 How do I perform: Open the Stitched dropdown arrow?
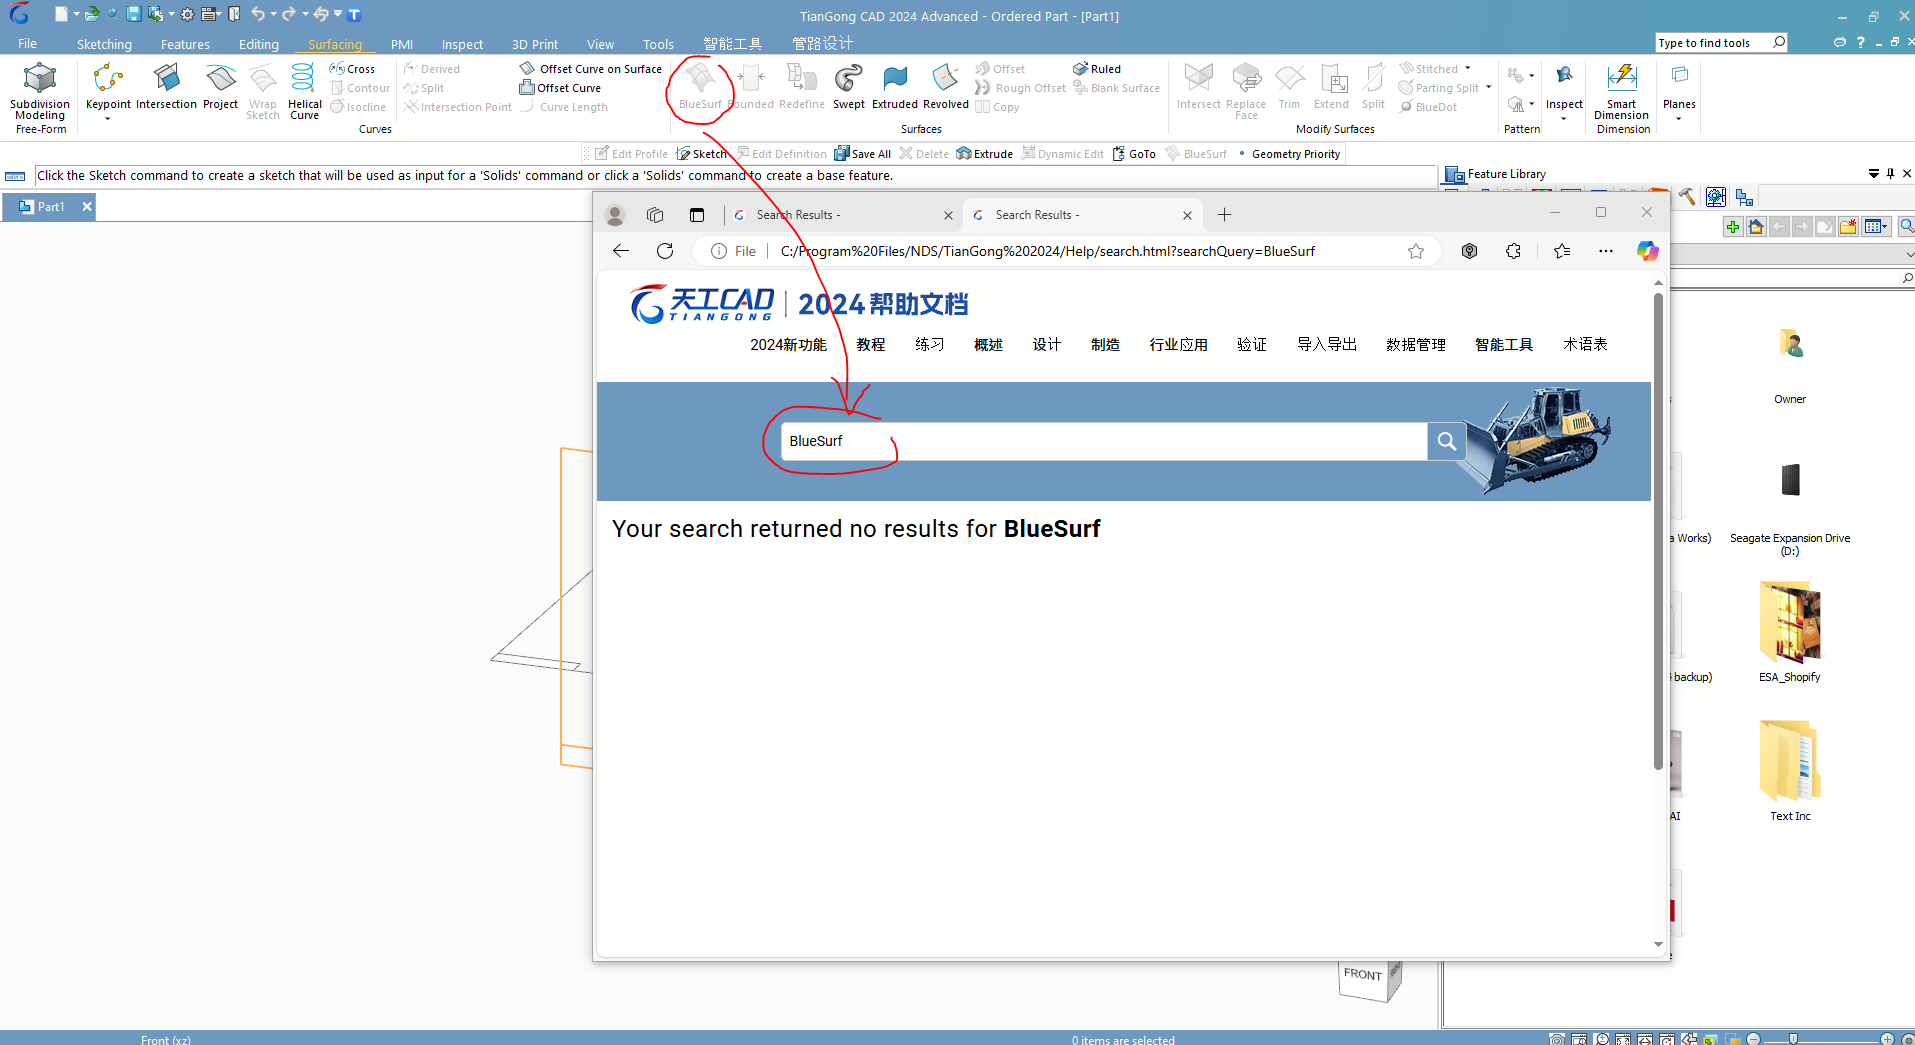(x=1468, y=69)
